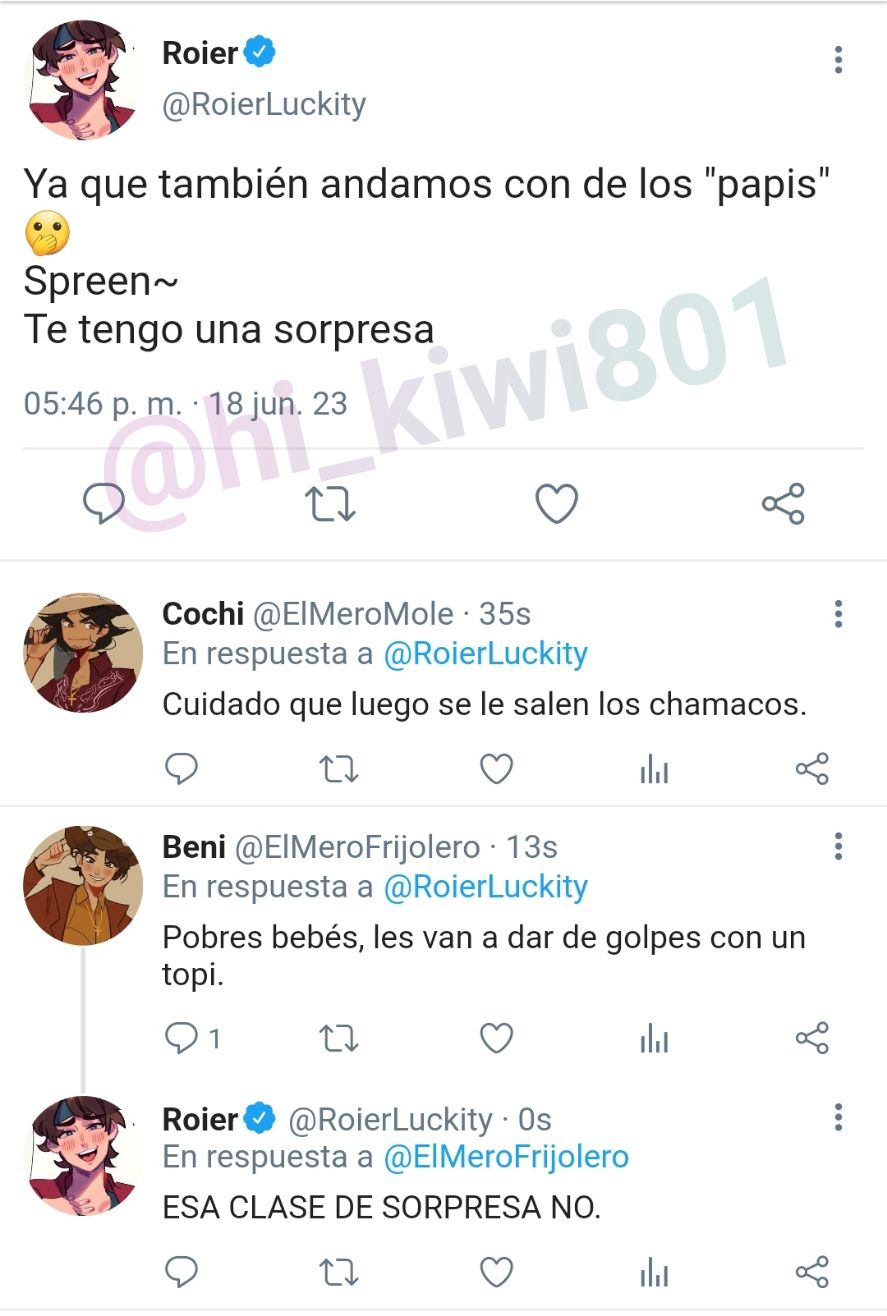Retweet the main "Te tengo una sorpresa" tweet
The height and width of the screenshot is (1316, 887).
(x=330, y=504)
